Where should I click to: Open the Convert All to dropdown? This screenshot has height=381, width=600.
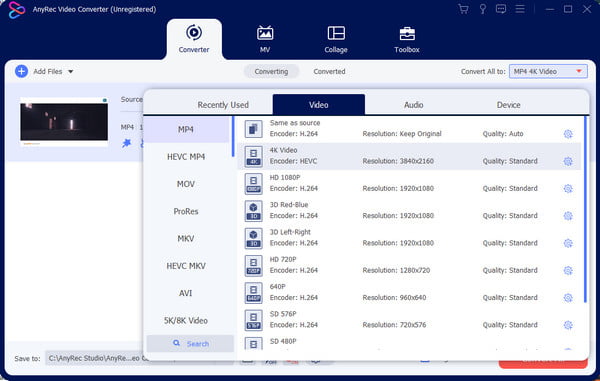pyautogui.click(x=548, y=71)
